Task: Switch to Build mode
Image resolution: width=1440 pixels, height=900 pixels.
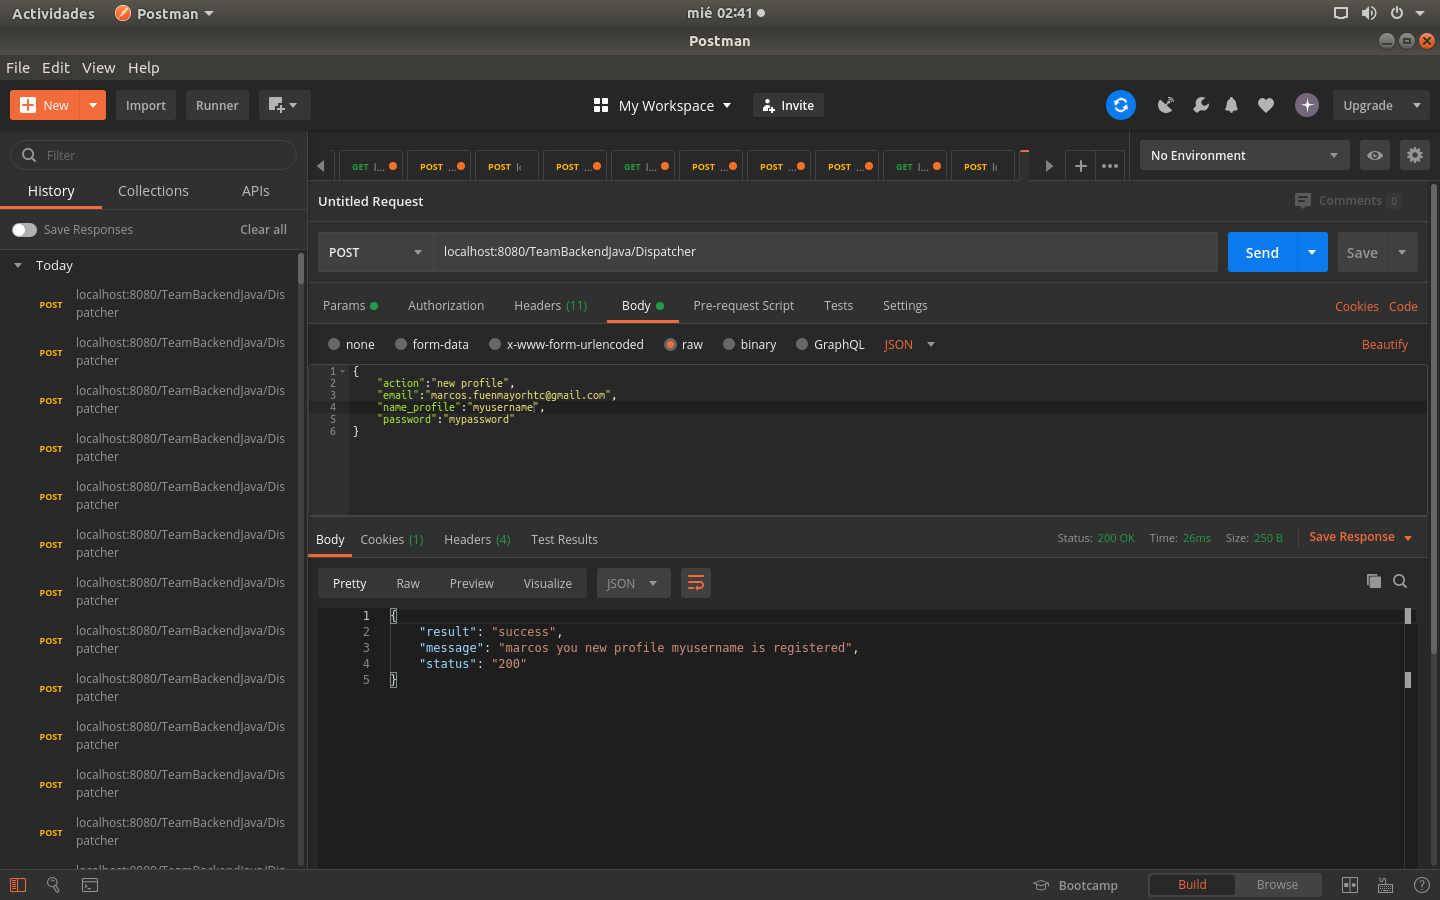Action: point(1192,885)
